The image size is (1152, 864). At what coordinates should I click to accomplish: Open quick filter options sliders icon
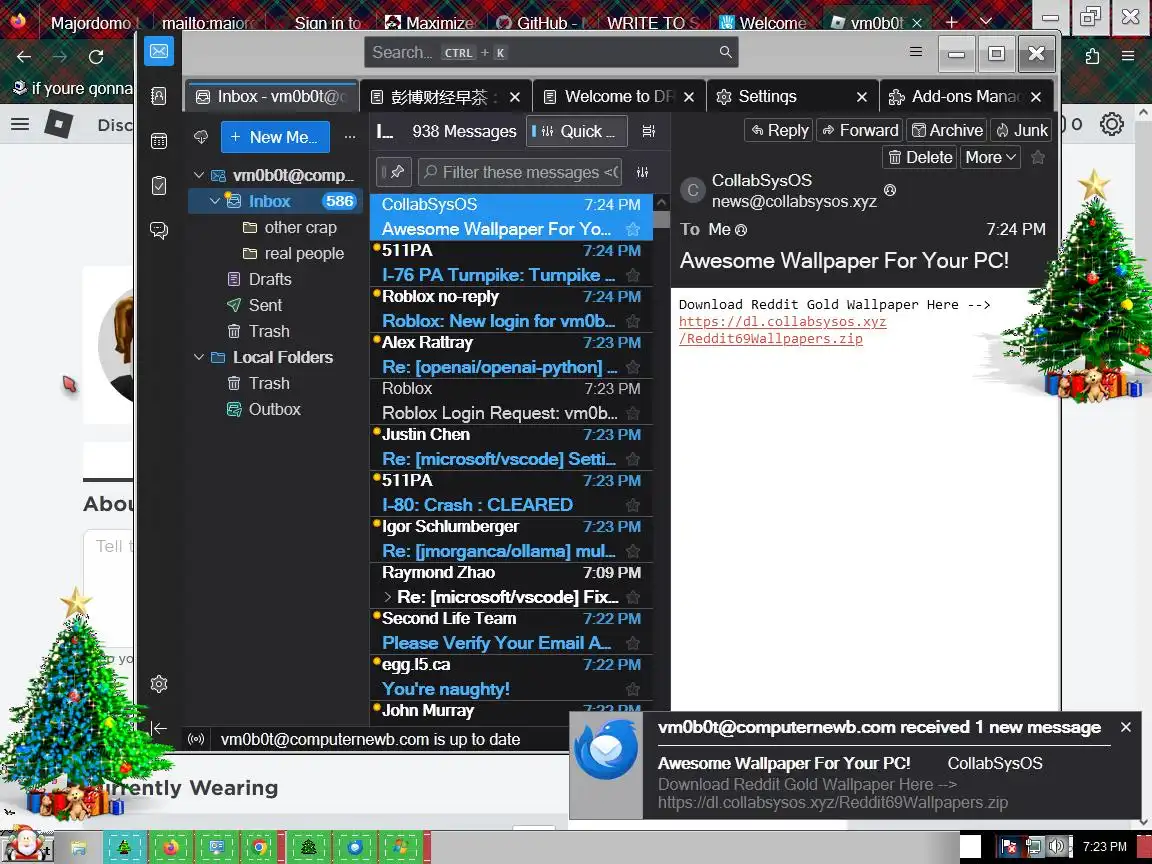click(642, 172)
